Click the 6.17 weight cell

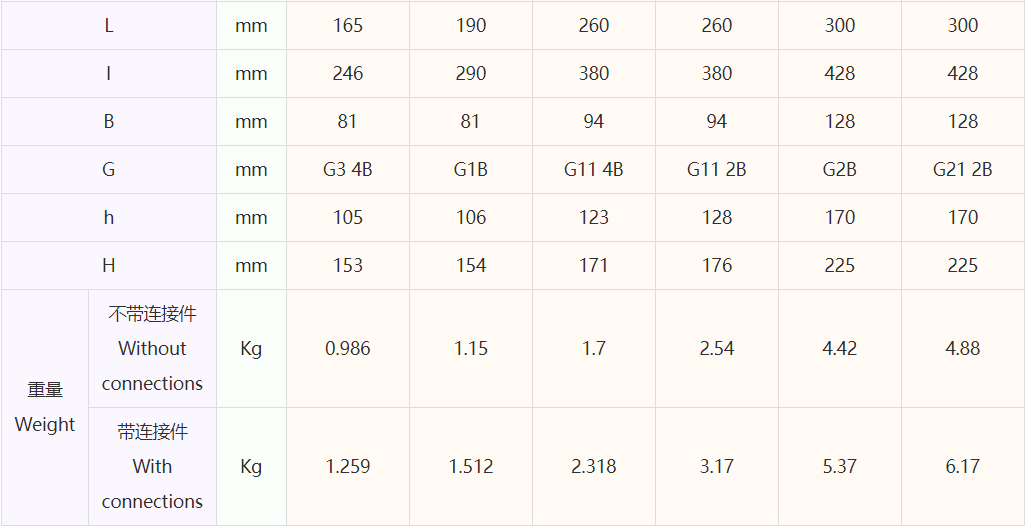coord(963,467)
